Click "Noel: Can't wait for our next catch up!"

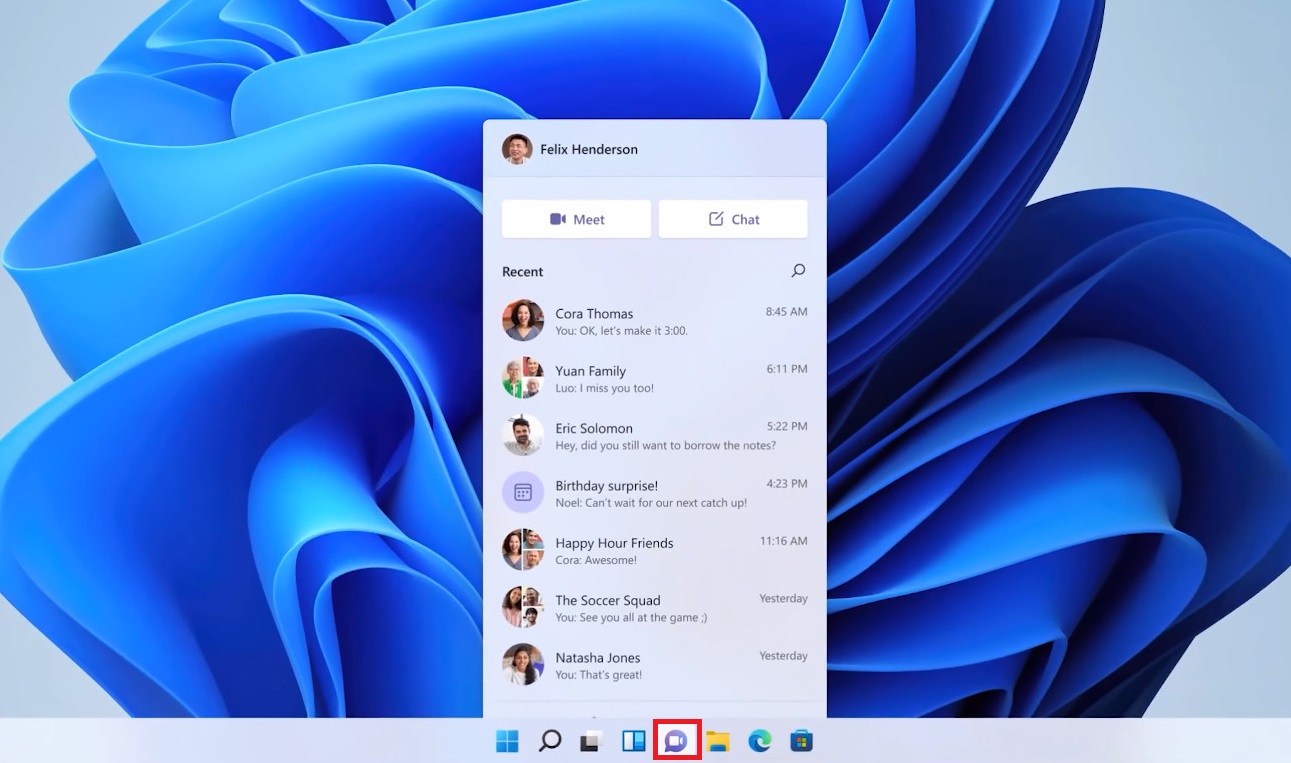click(x=651, y=503)
